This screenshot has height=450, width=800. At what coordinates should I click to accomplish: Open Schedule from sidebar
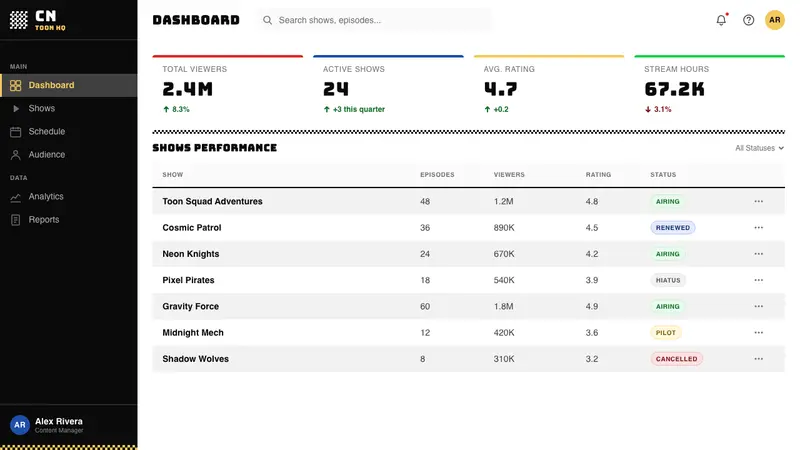point(68,132)
